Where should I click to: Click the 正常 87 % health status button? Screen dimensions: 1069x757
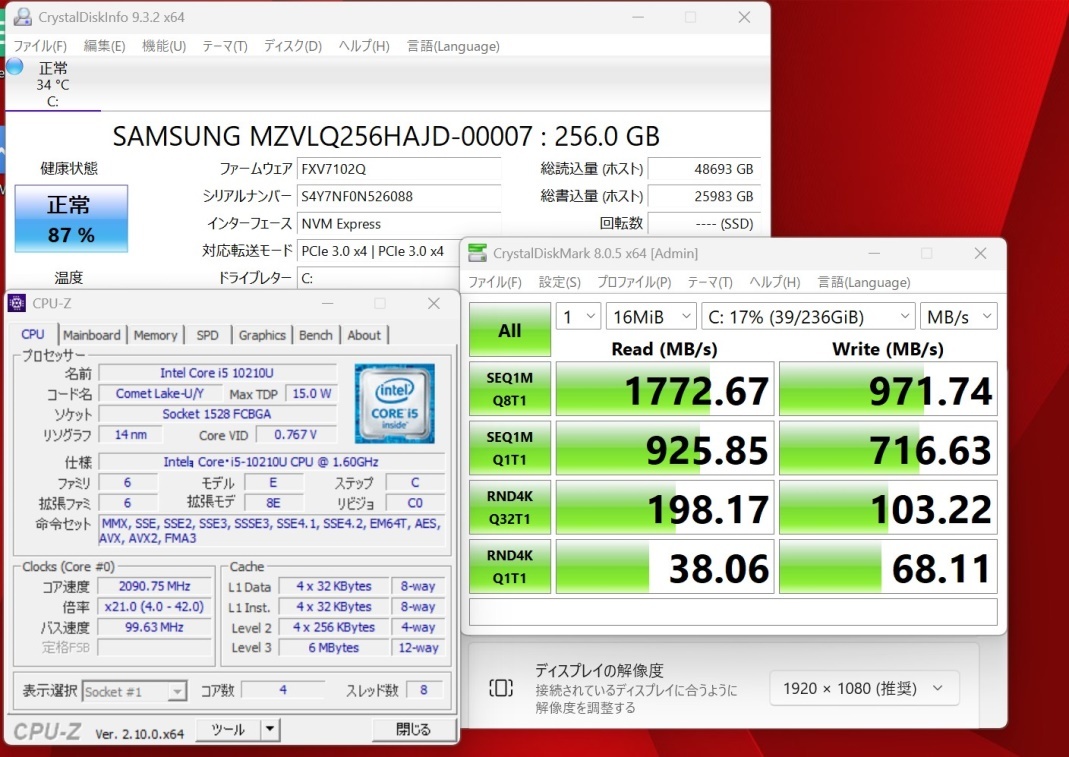pos(71,219)
